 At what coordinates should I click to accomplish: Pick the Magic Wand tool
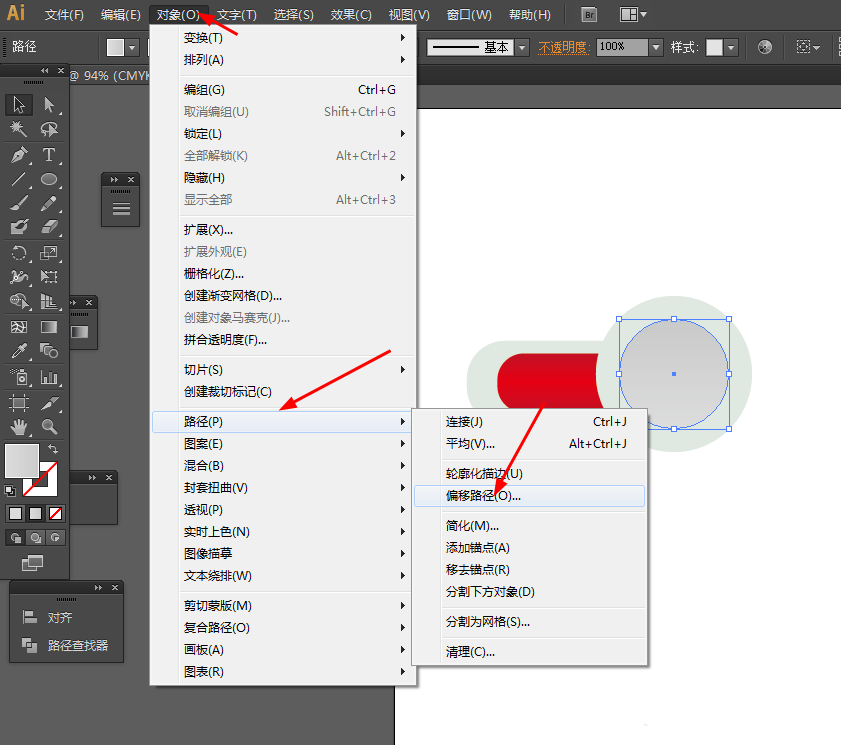click(19, 129)
